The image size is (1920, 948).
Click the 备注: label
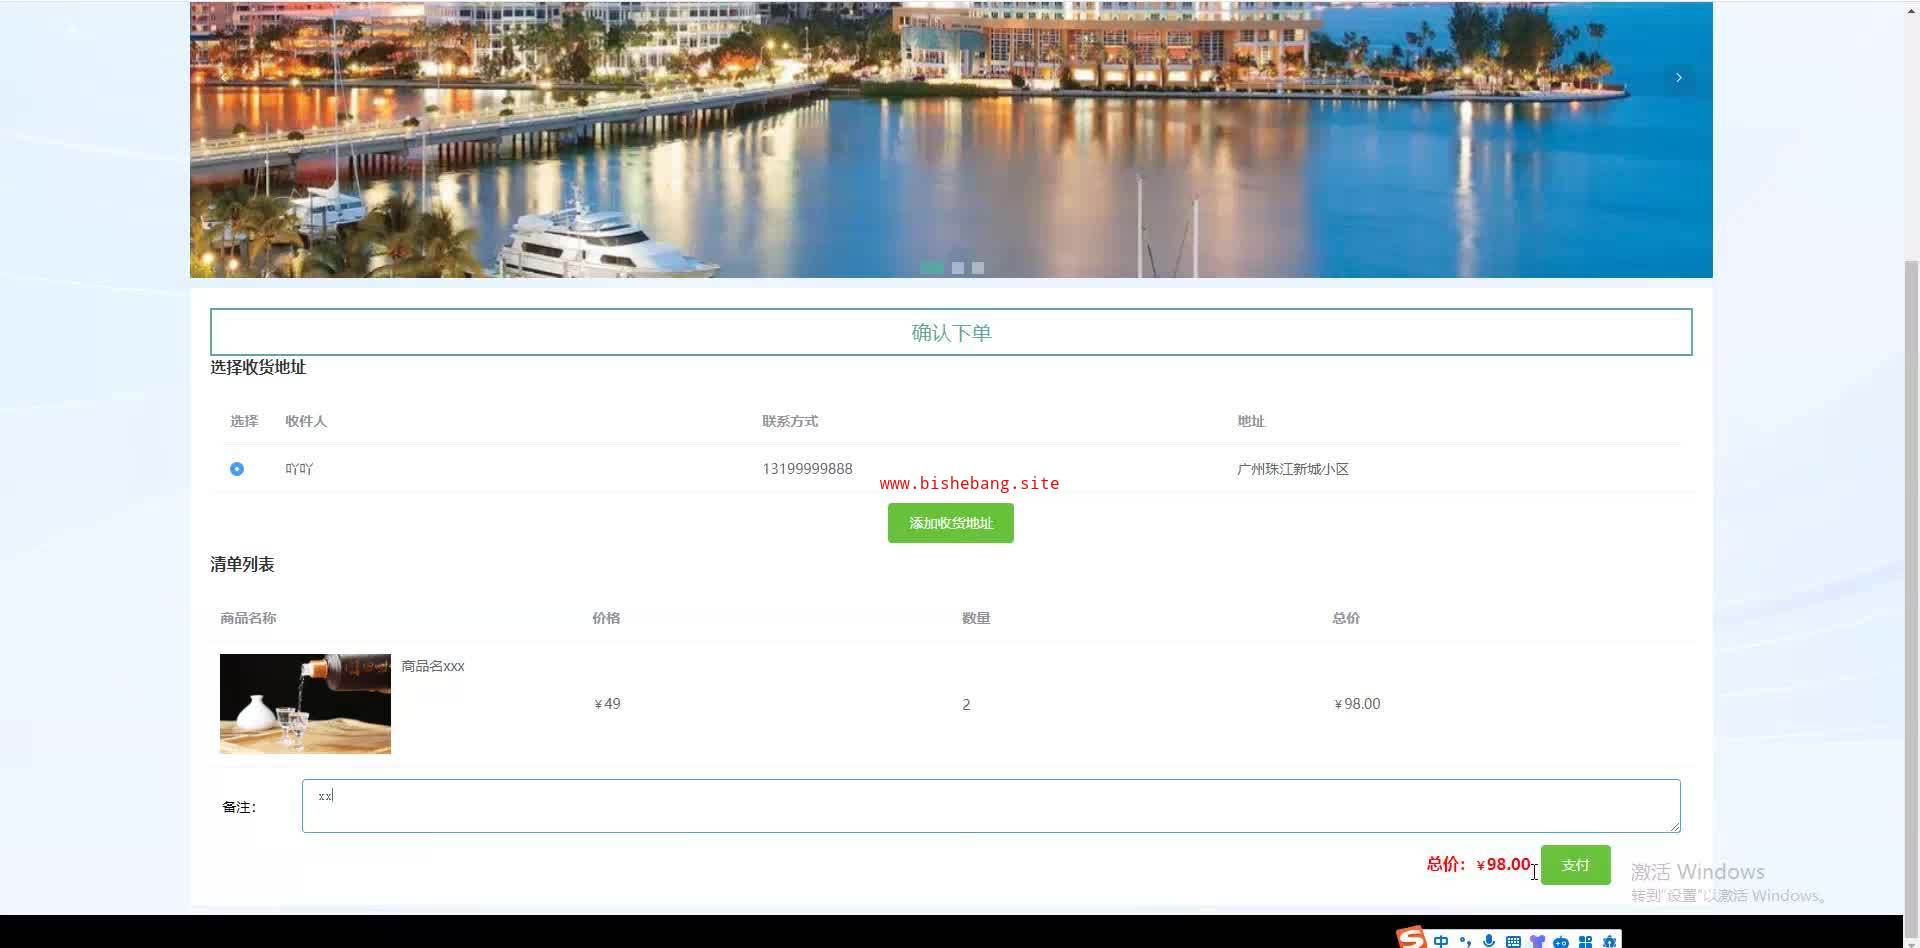[239, 807]
